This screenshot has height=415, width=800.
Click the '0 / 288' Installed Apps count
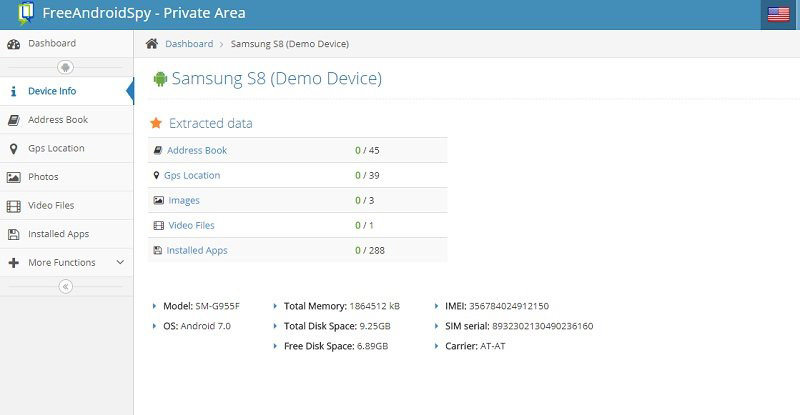(x=370, y=250)
